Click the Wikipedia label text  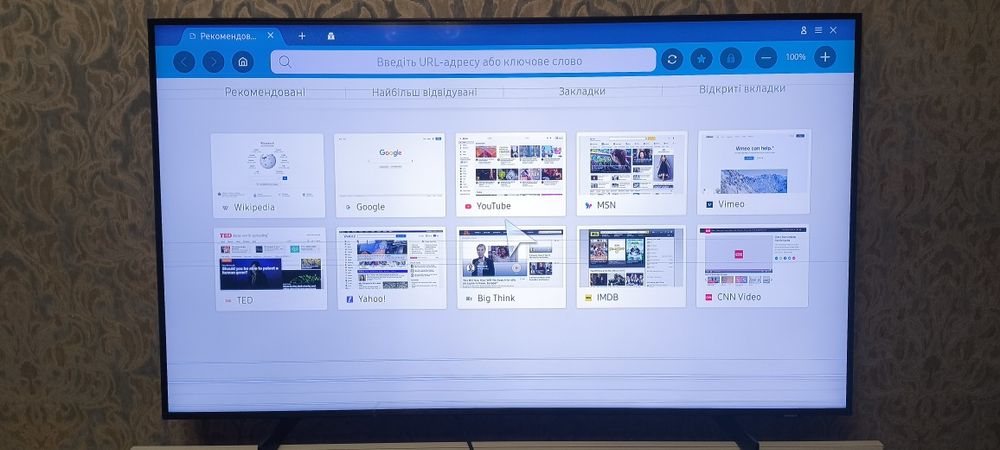(x=254, y=207)
